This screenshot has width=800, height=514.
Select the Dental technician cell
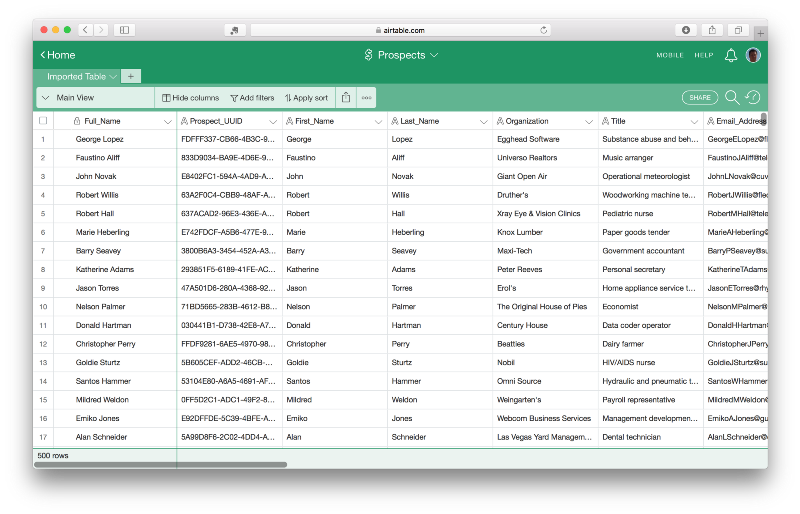coord(651,437)
